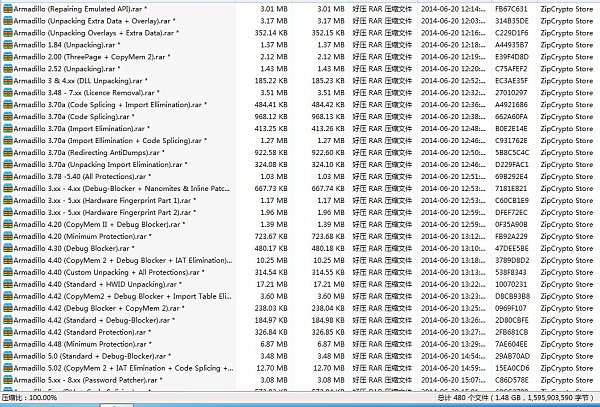This screenshot has height=407, width=600.
Task: Click the icon for Hardware Fingerprint Part 2 archive
Action: coord(8,212)
